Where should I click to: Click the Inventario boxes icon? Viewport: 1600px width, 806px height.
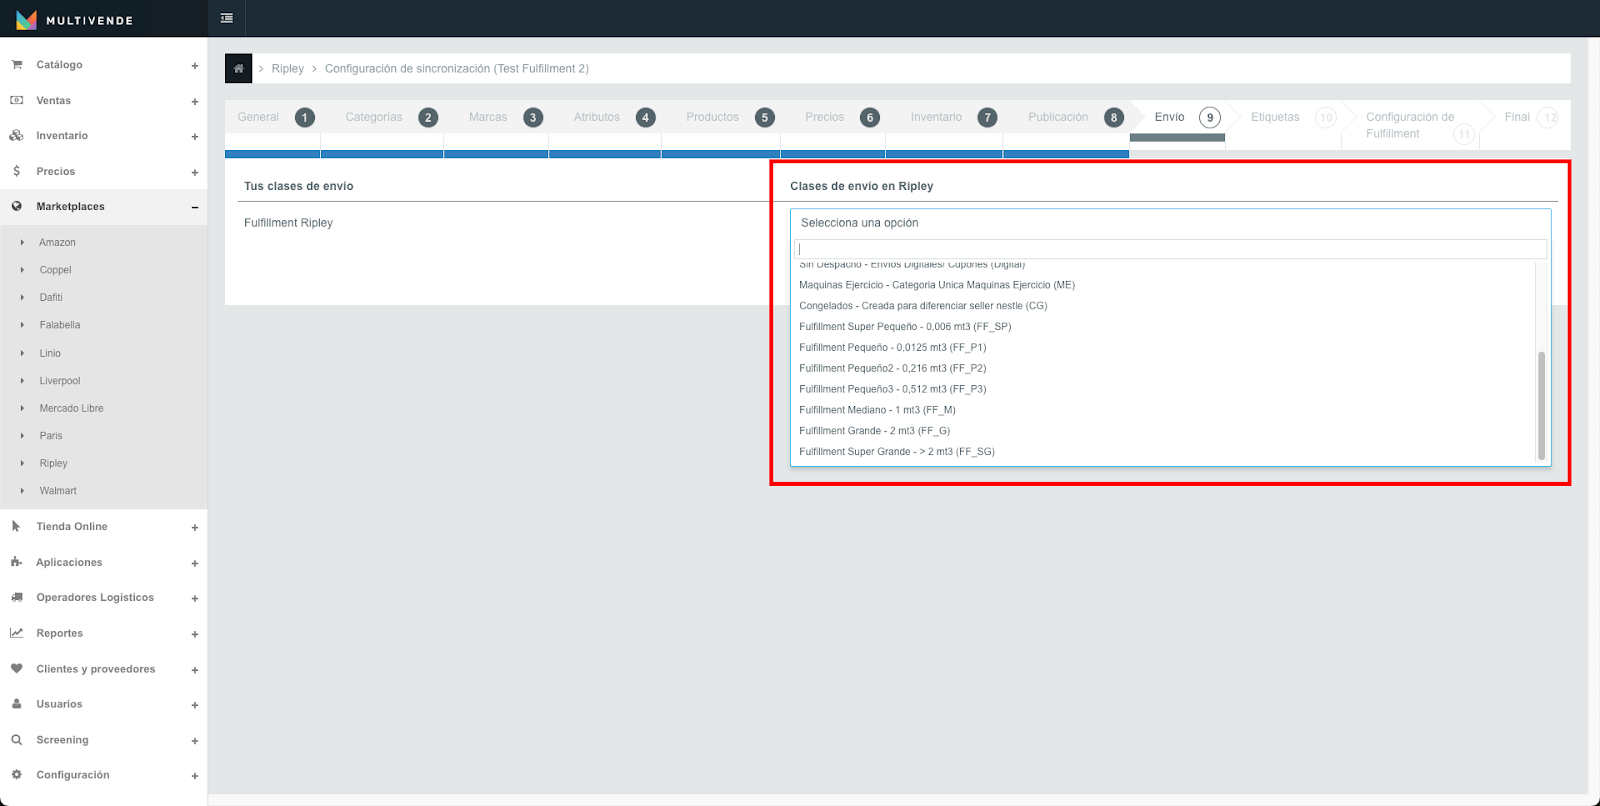[16, 135]
